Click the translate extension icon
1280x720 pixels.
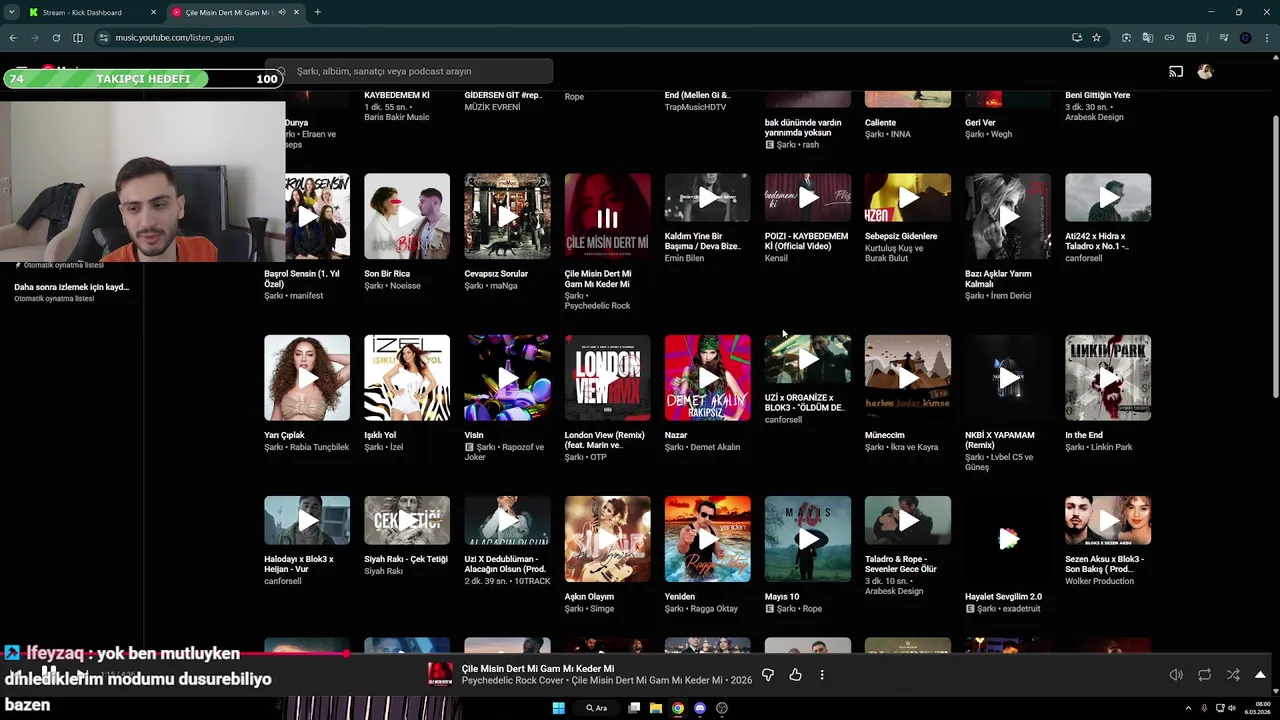click(1147, 37)
